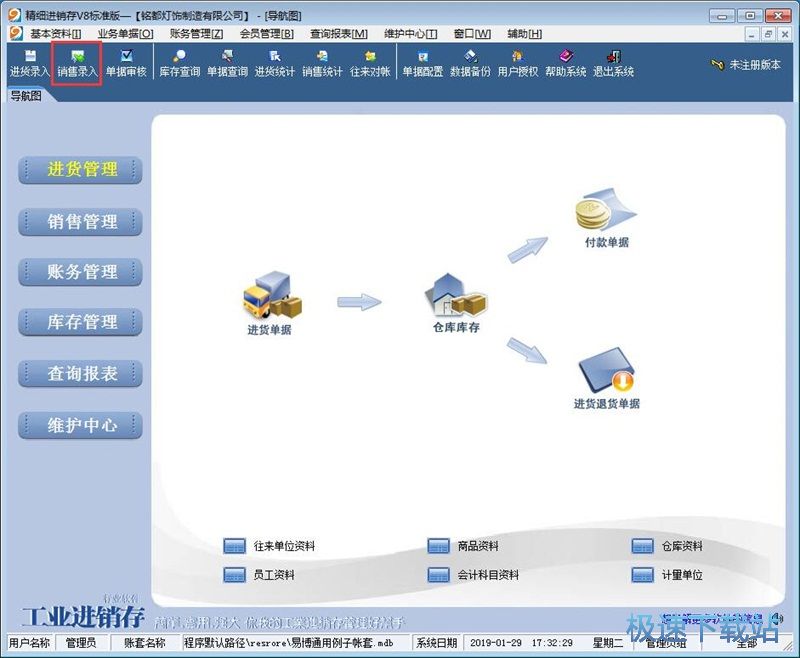Select 销售统计 sales statistics
Viewport: 800px width, 658px height.
324,62
